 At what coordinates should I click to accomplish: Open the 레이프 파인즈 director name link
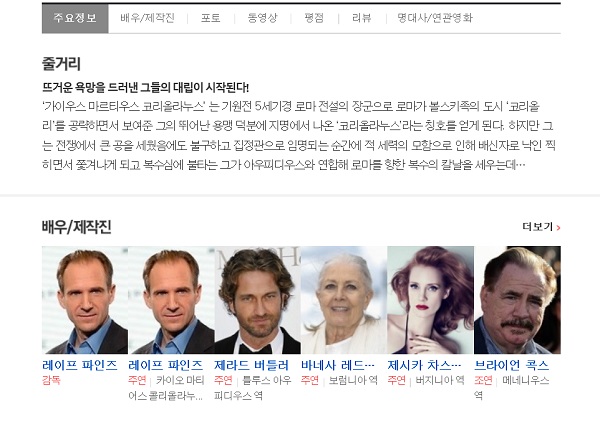[80, 365]
